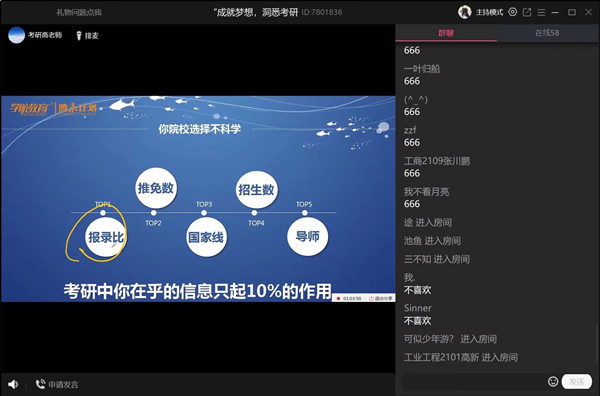
Task: Click the 三不知 进入房间 notice
Action: tap(437, 259)
